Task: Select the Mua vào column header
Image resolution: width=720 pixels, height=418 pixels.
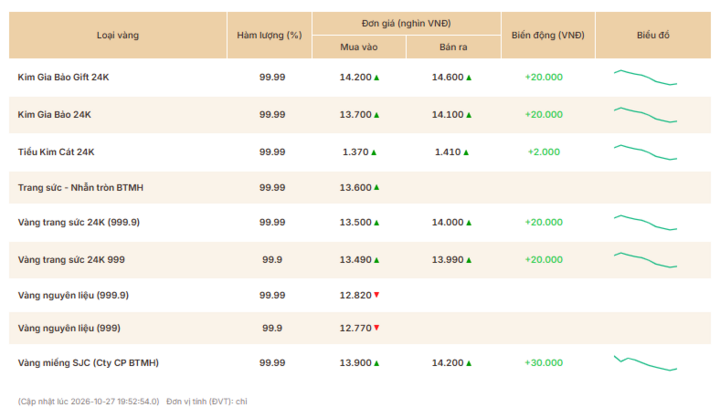Action: pos(359,47)
